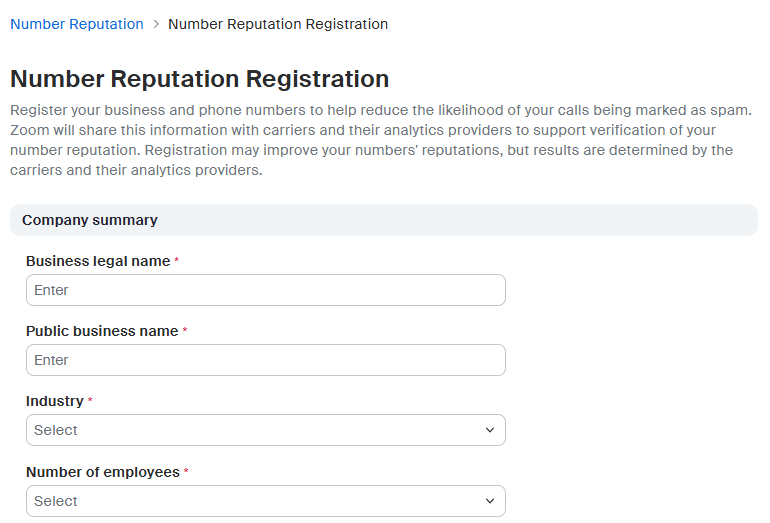
Task: Click the Business legal name label
Action: (x=98, y=261)
